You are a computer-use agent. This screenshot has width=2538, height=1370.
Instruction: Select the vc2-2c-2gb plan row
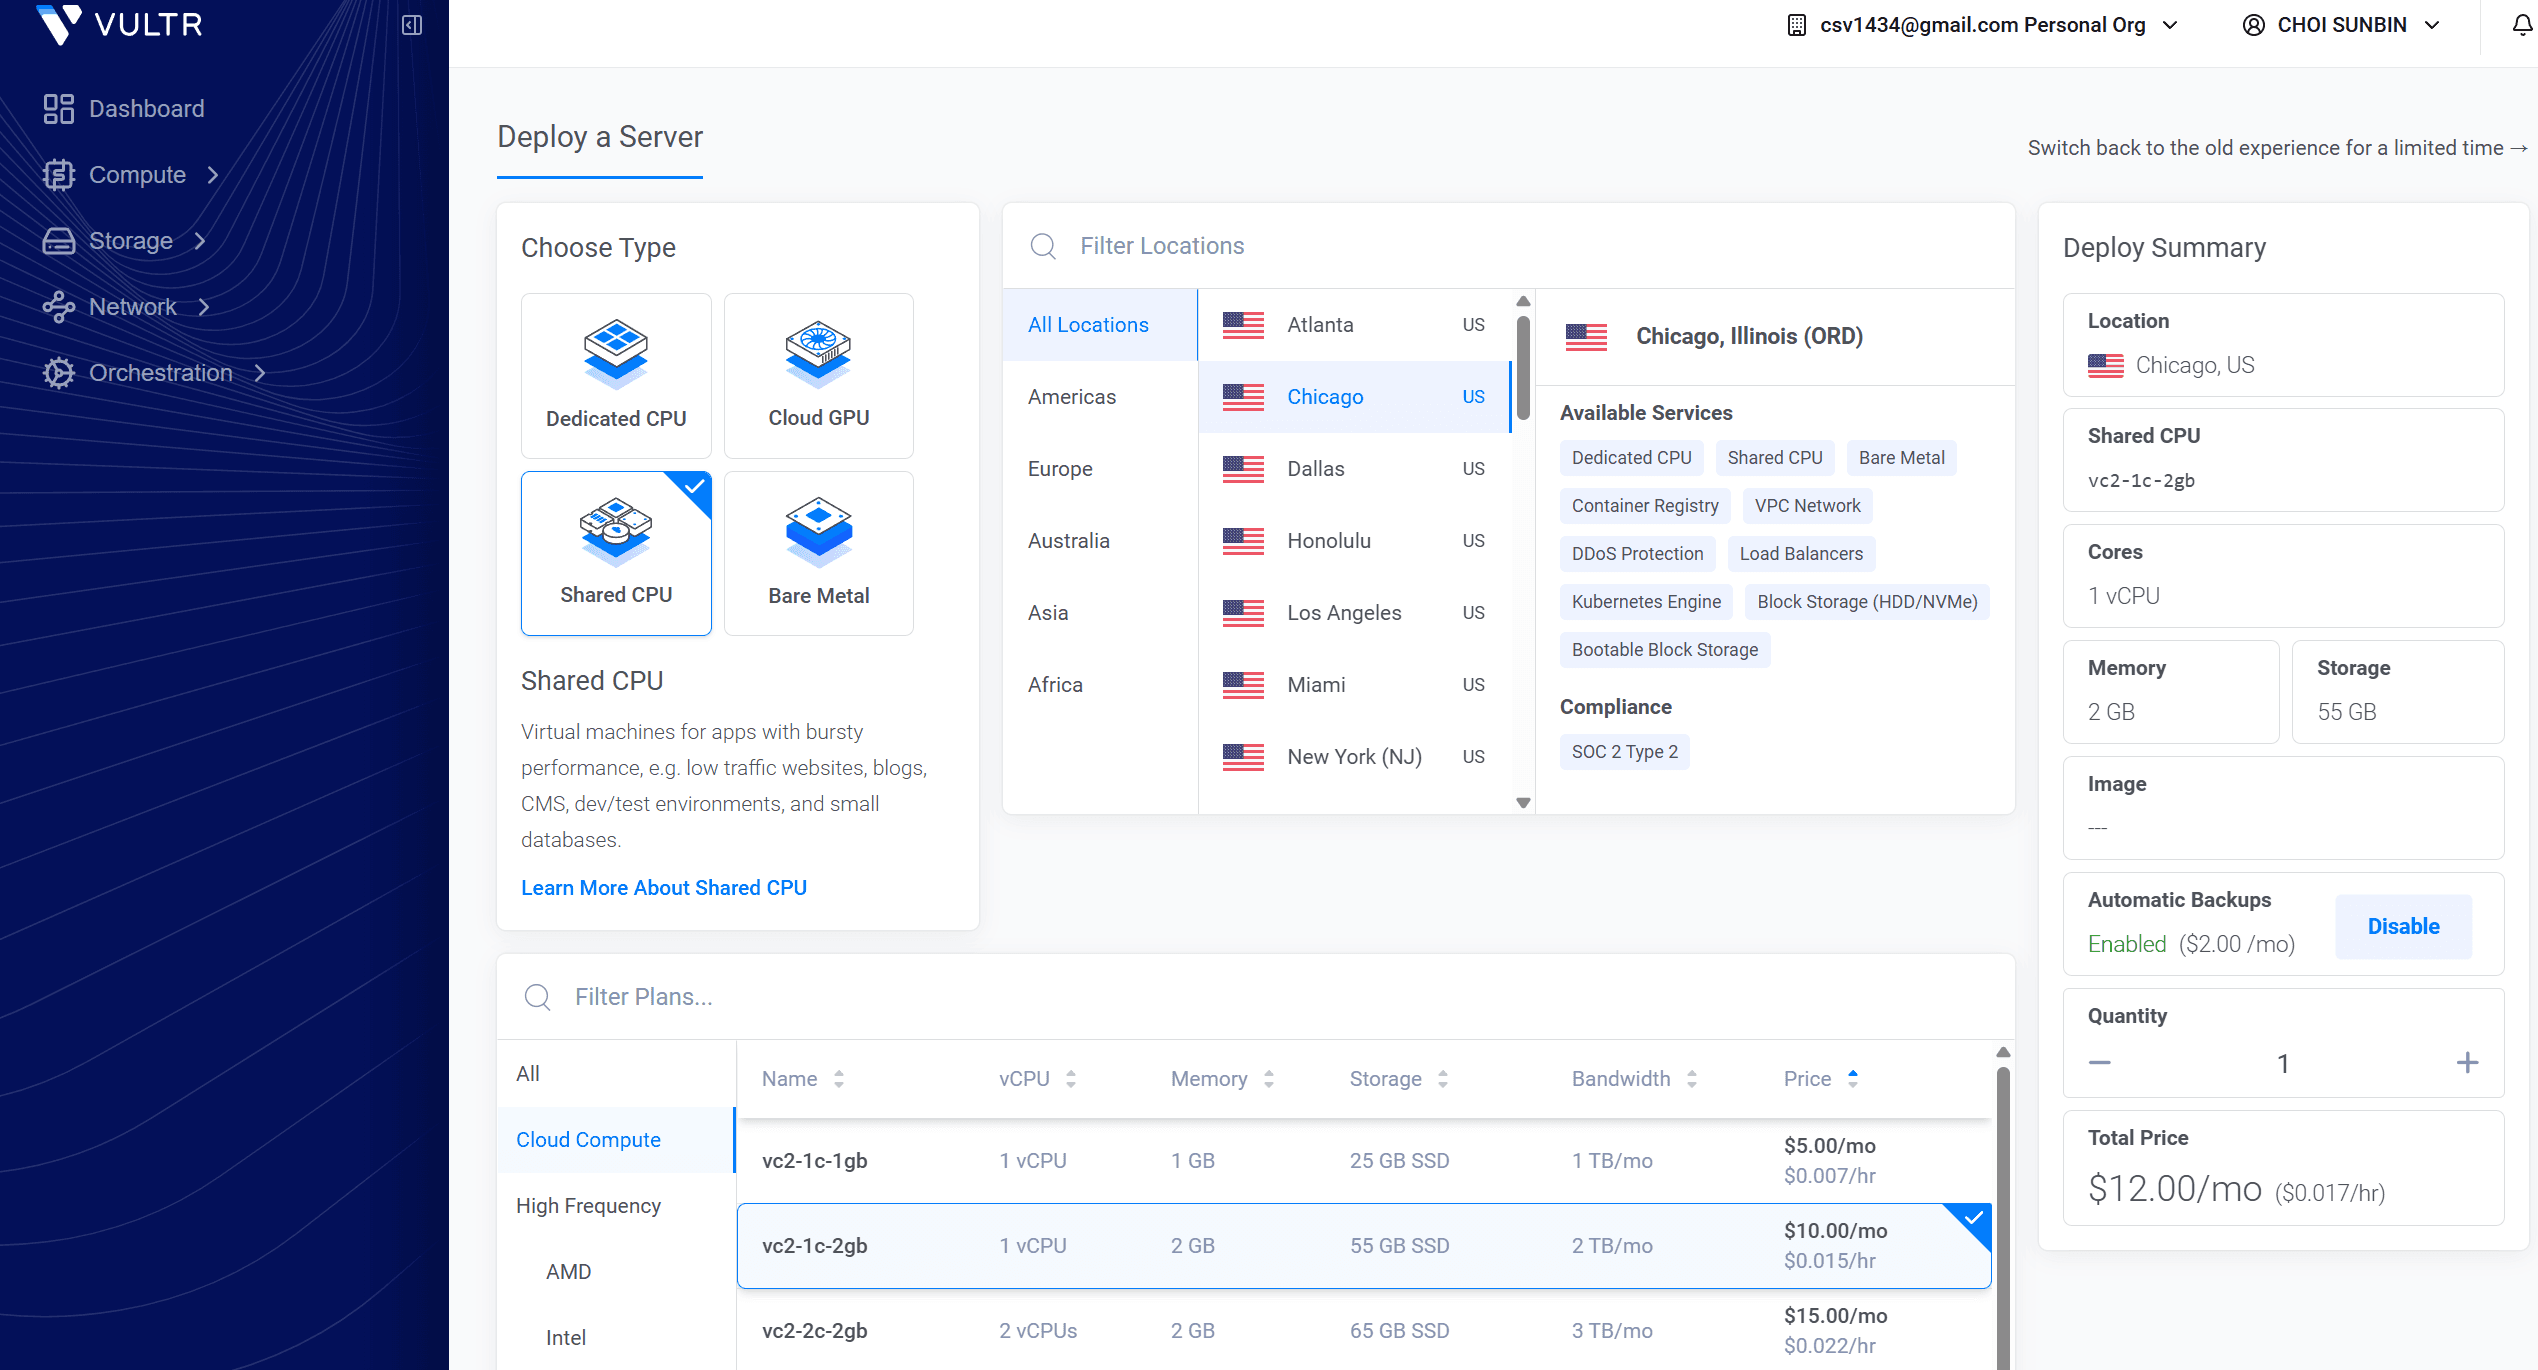point(1364,1330)
